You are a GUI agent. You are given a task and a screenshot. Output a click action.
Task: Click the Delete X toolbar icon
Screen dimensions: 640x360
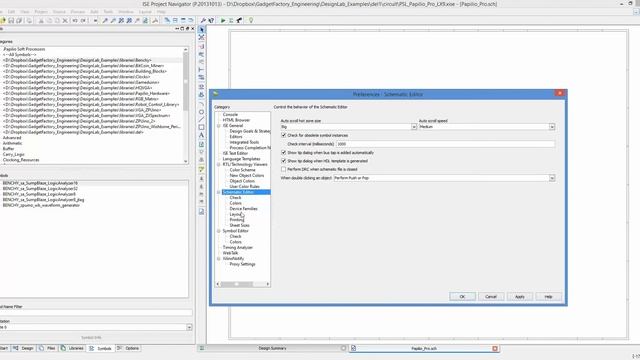pos(65,20)
